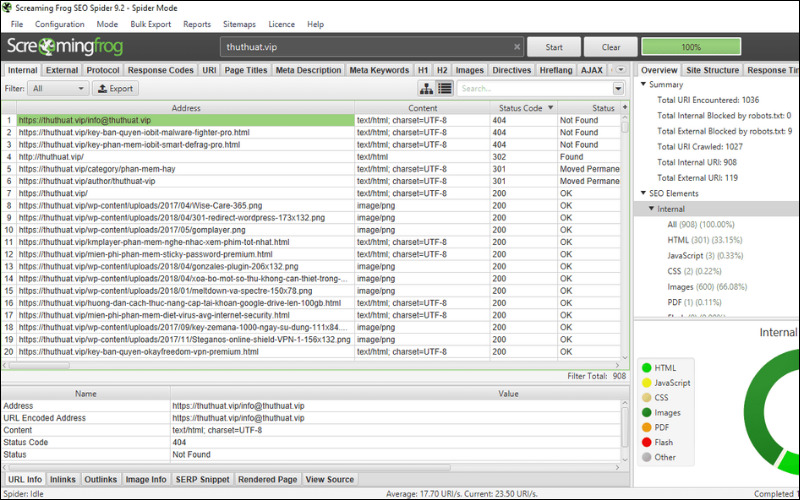Viewport: 800px width, 500px height.
Task: Open the Mode menu
Action: pos(107,24)
